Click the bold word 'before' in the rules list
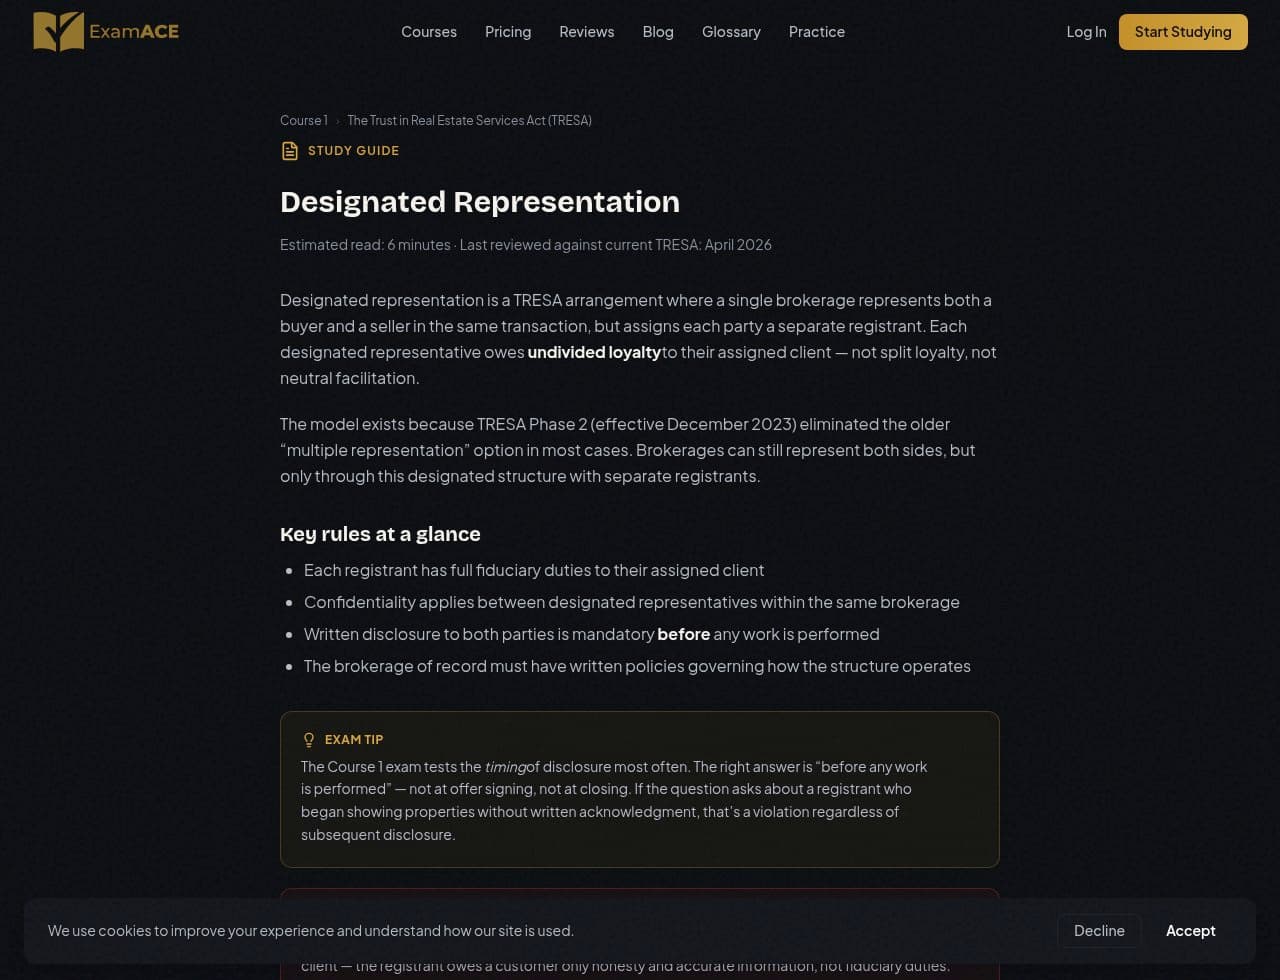 [684, 634]
